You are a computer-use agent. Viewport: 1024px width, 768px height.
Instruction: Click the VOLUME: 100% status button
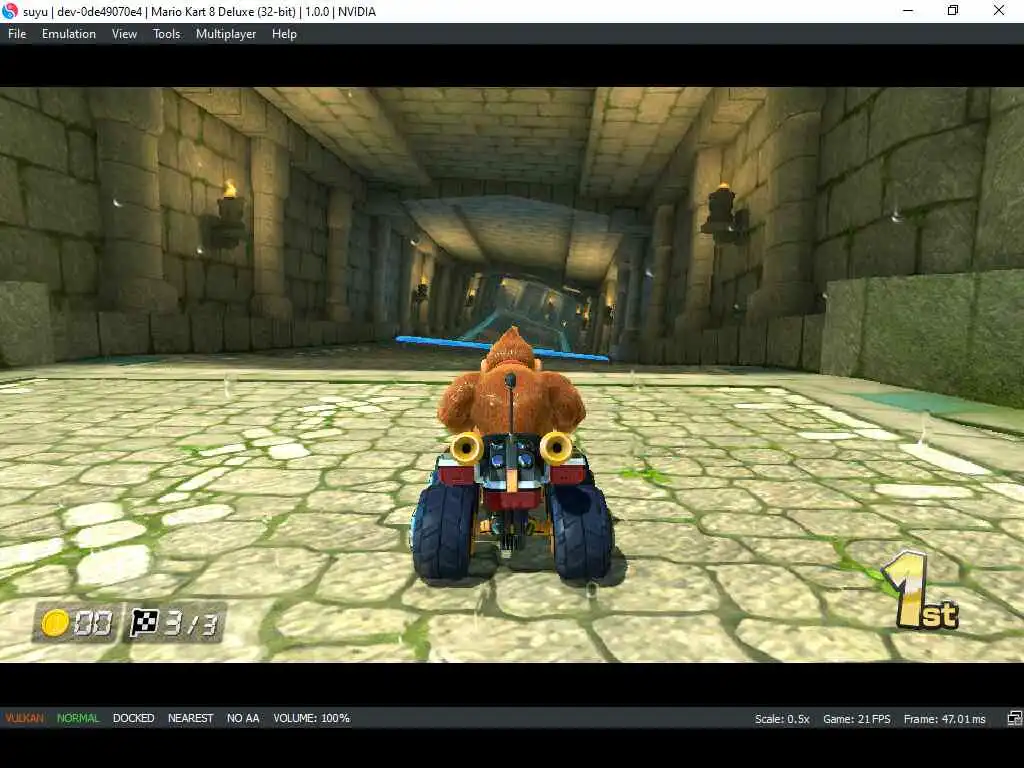coord(312,718)
